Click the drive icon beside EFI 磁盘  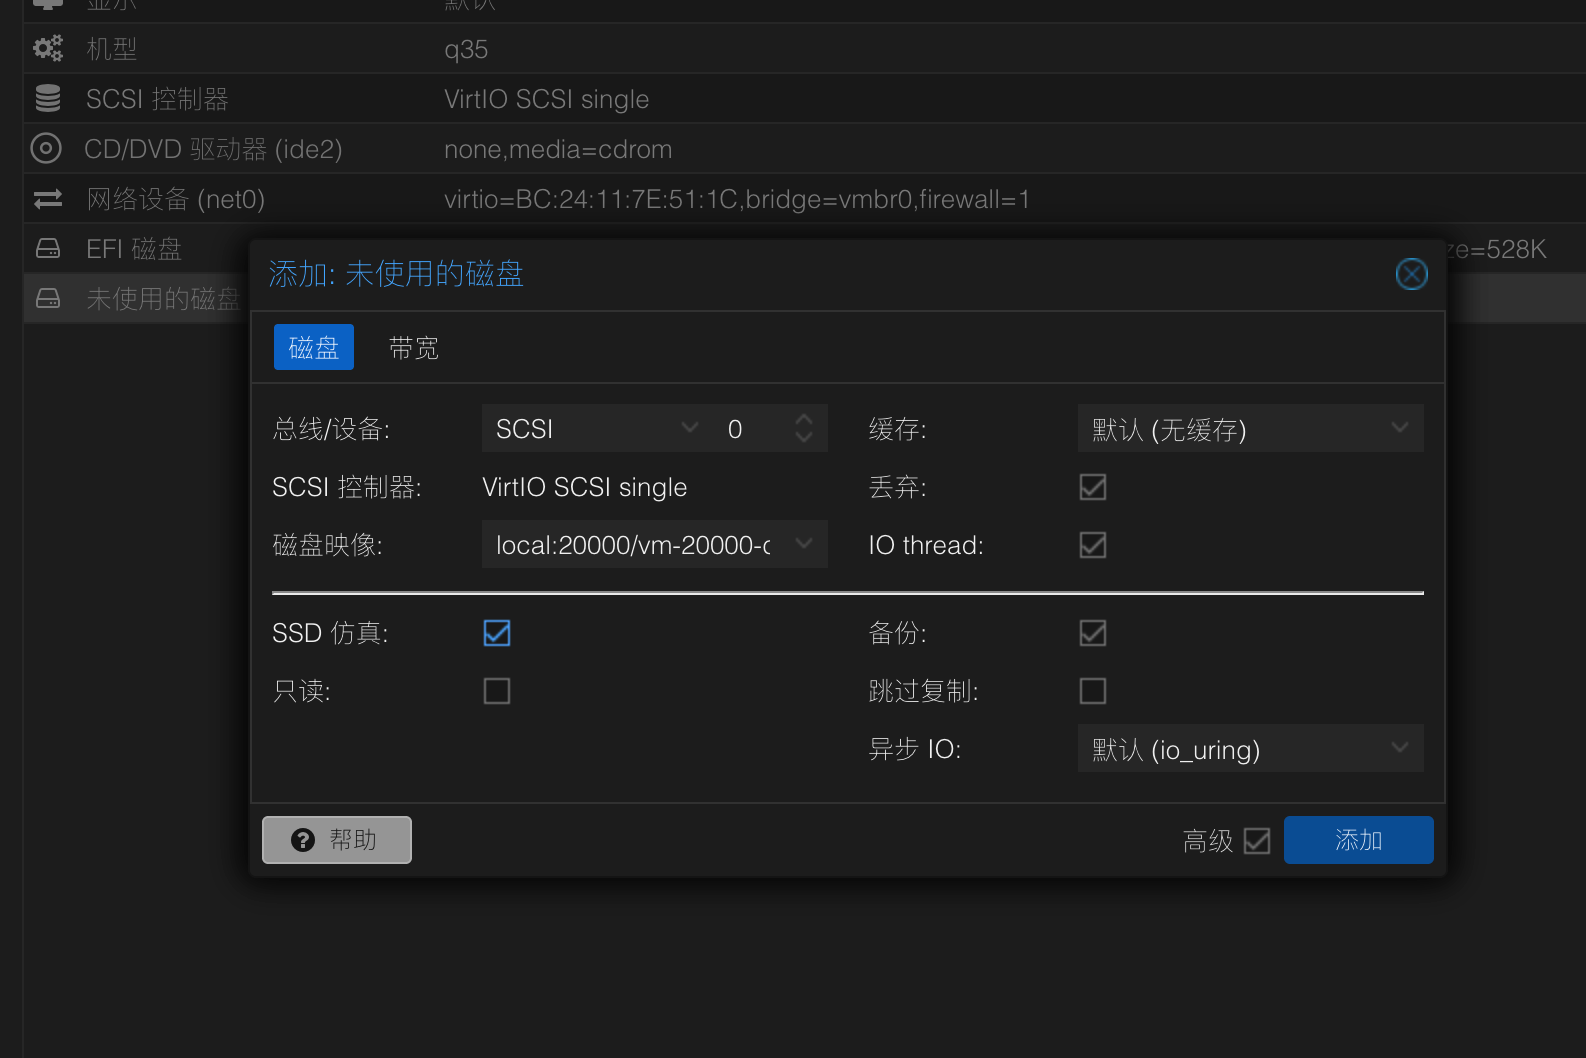pos(47,248)
